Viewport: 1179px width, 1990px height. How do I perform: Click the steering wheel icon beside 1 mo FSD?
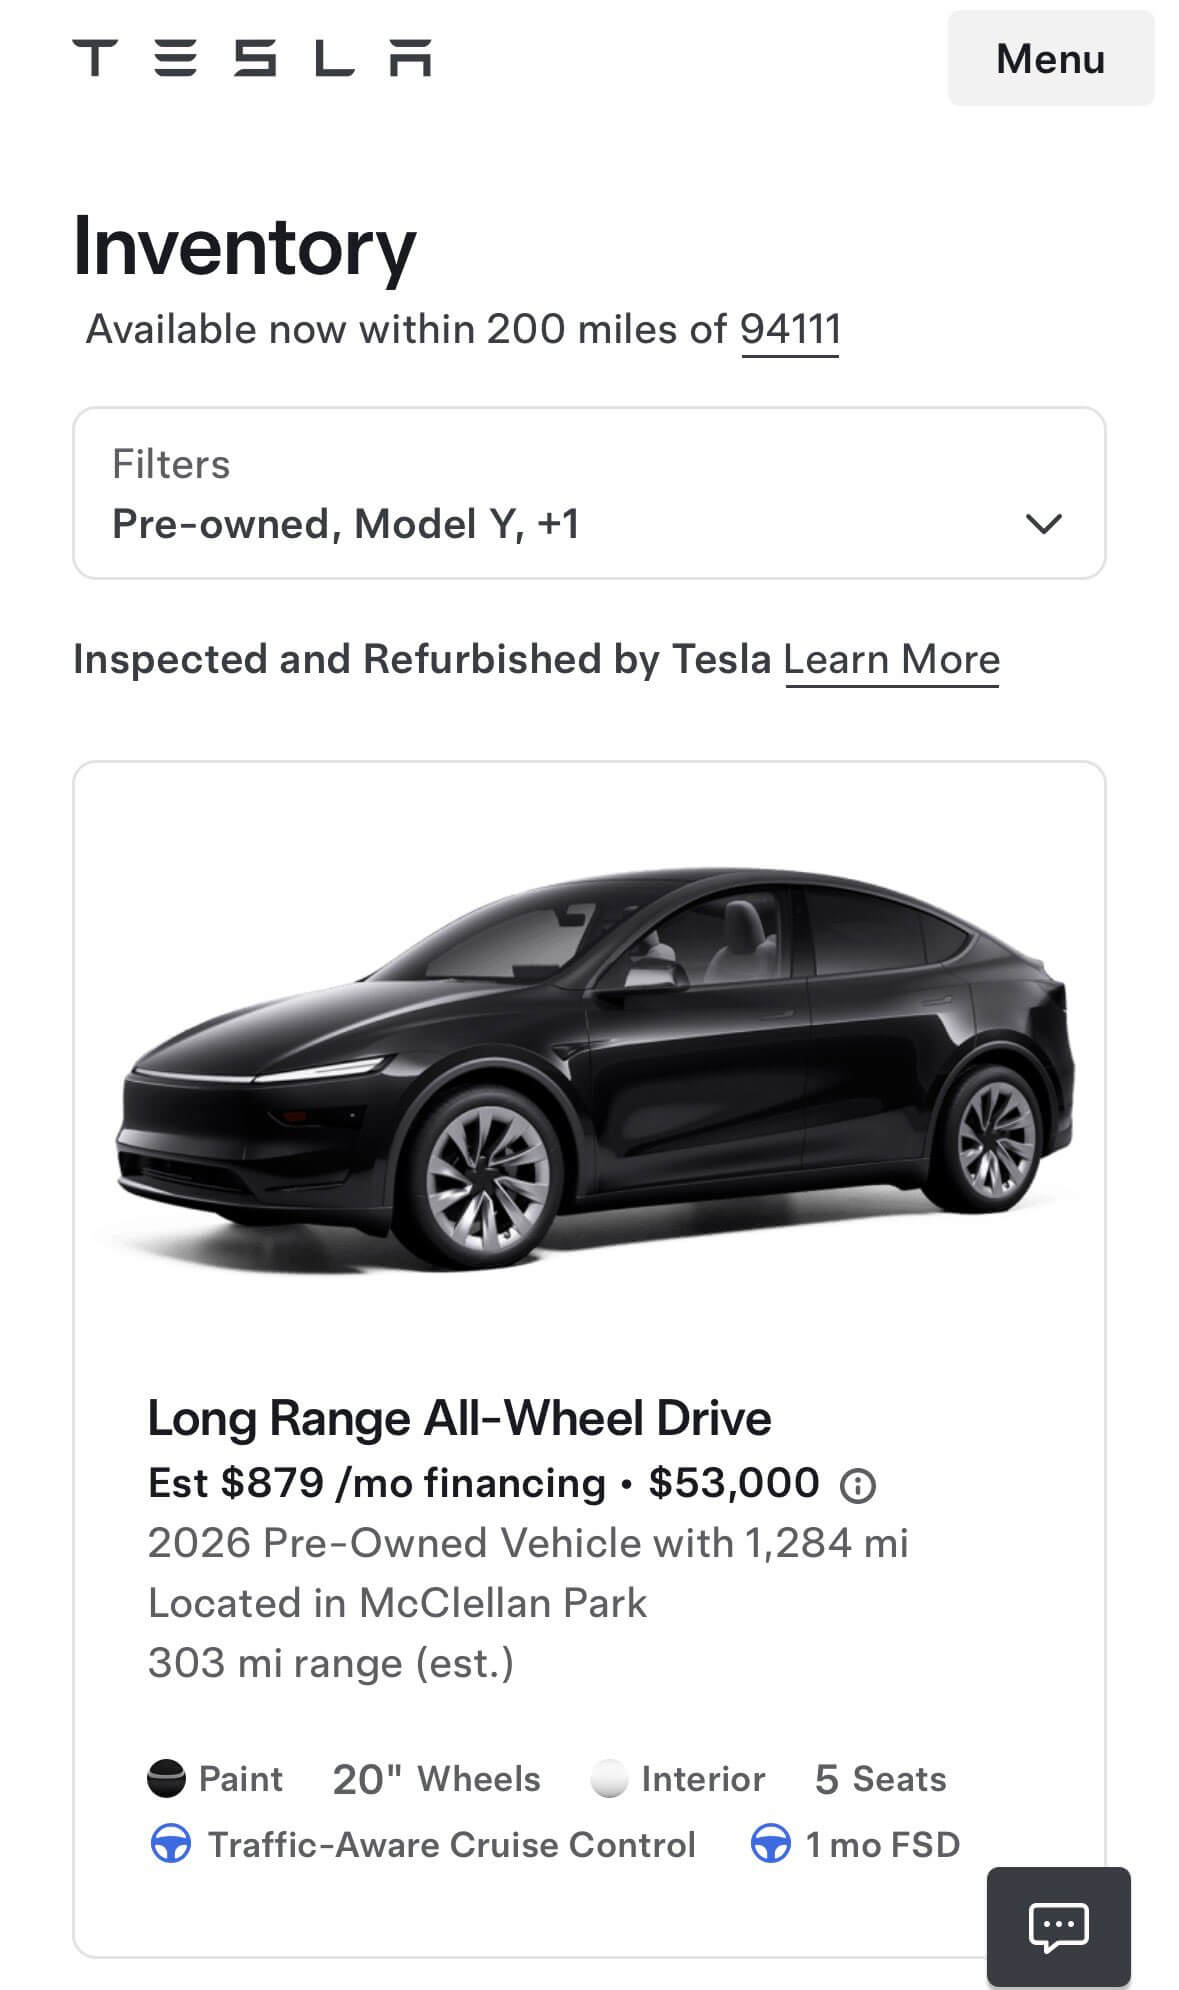(x=770, y=1845)
